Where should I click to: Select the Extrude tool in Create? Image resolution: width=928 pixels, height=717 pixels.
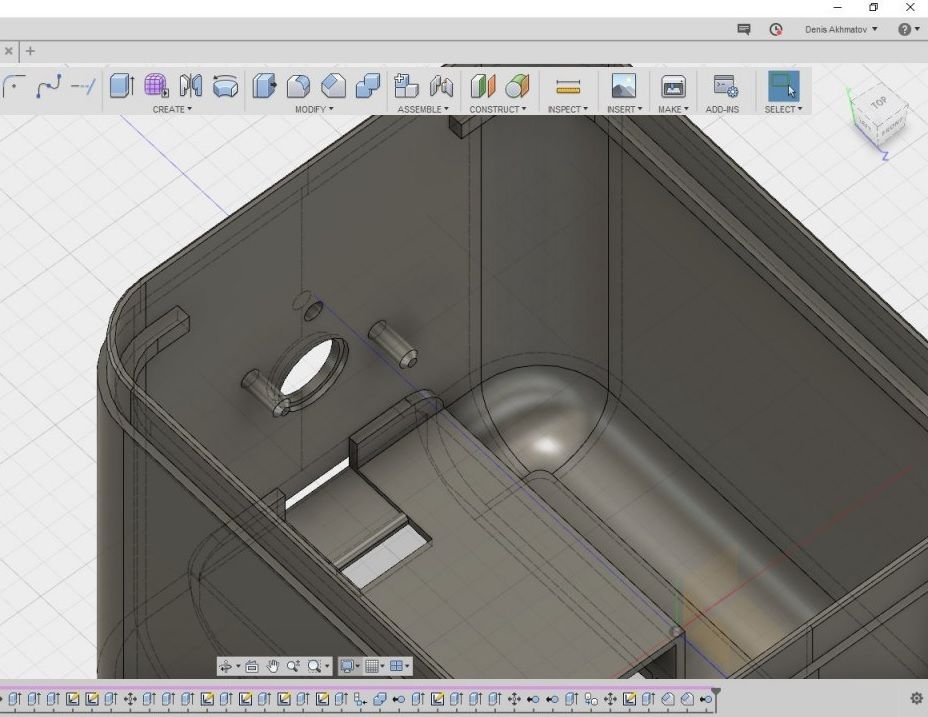click(121, 86)
